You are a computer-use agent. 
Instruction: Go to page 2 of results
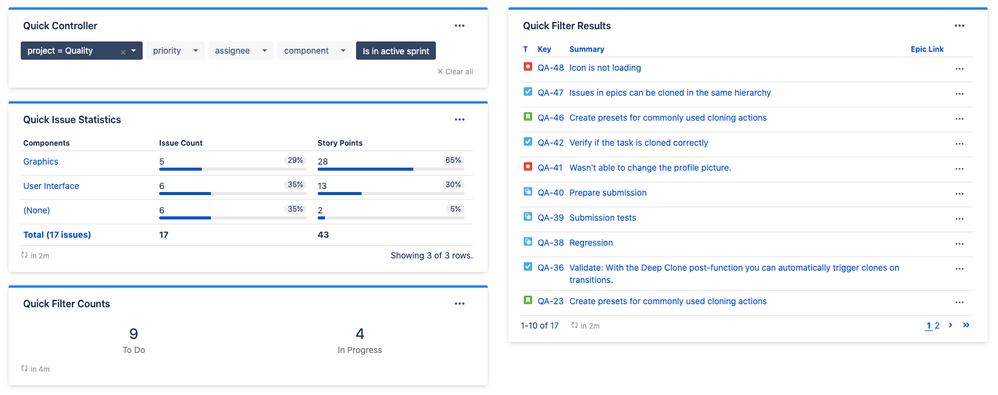click(937, 326)
